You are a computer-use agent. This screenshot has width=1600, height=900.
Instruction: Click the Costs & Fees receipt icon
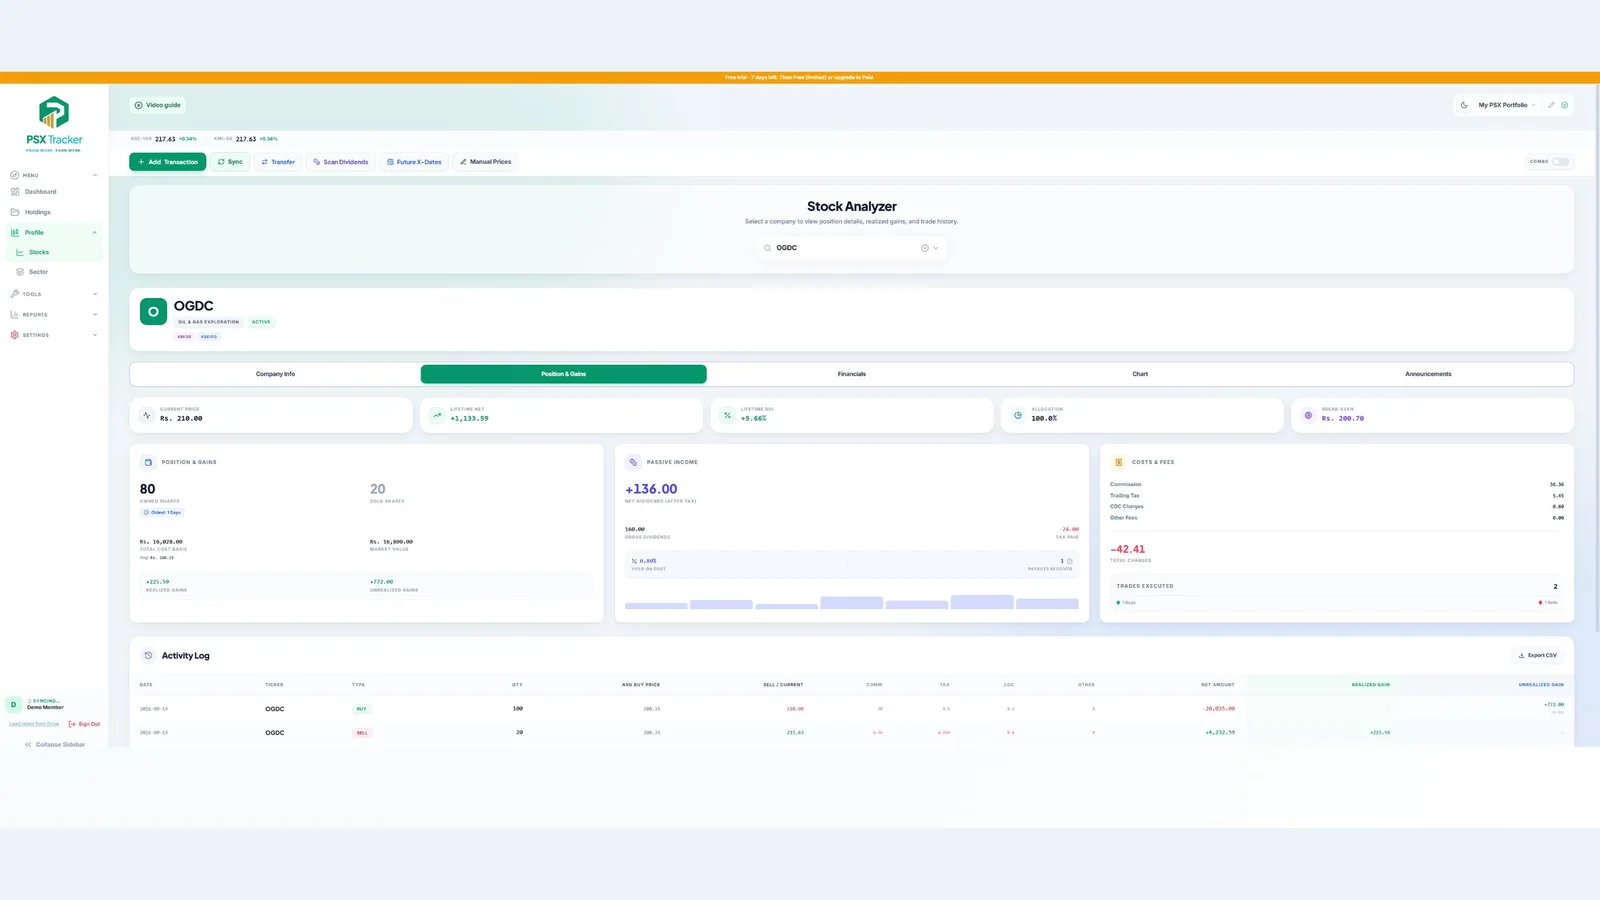(x=1118, y=462)
